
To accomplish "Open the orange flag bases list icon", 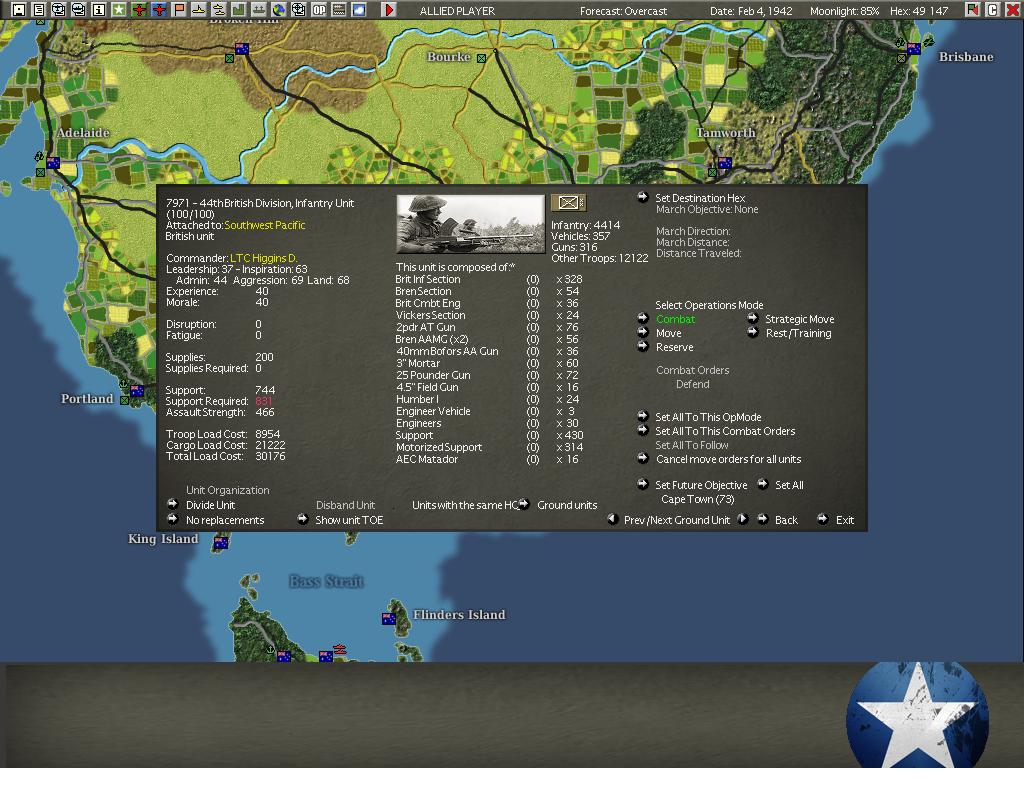I will (x=179, y=10).
